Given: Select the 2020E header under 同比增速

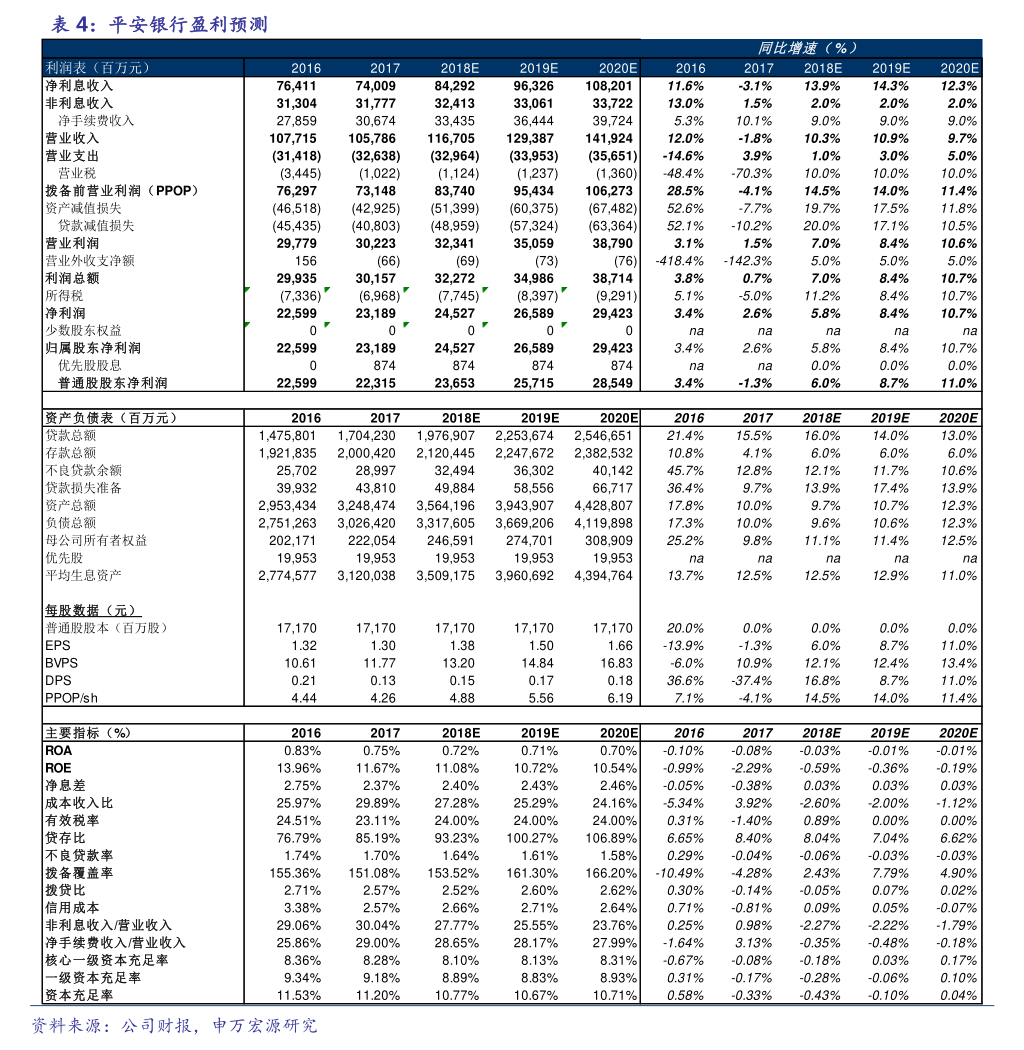Looking at the screenshot, I should (959, 68).
